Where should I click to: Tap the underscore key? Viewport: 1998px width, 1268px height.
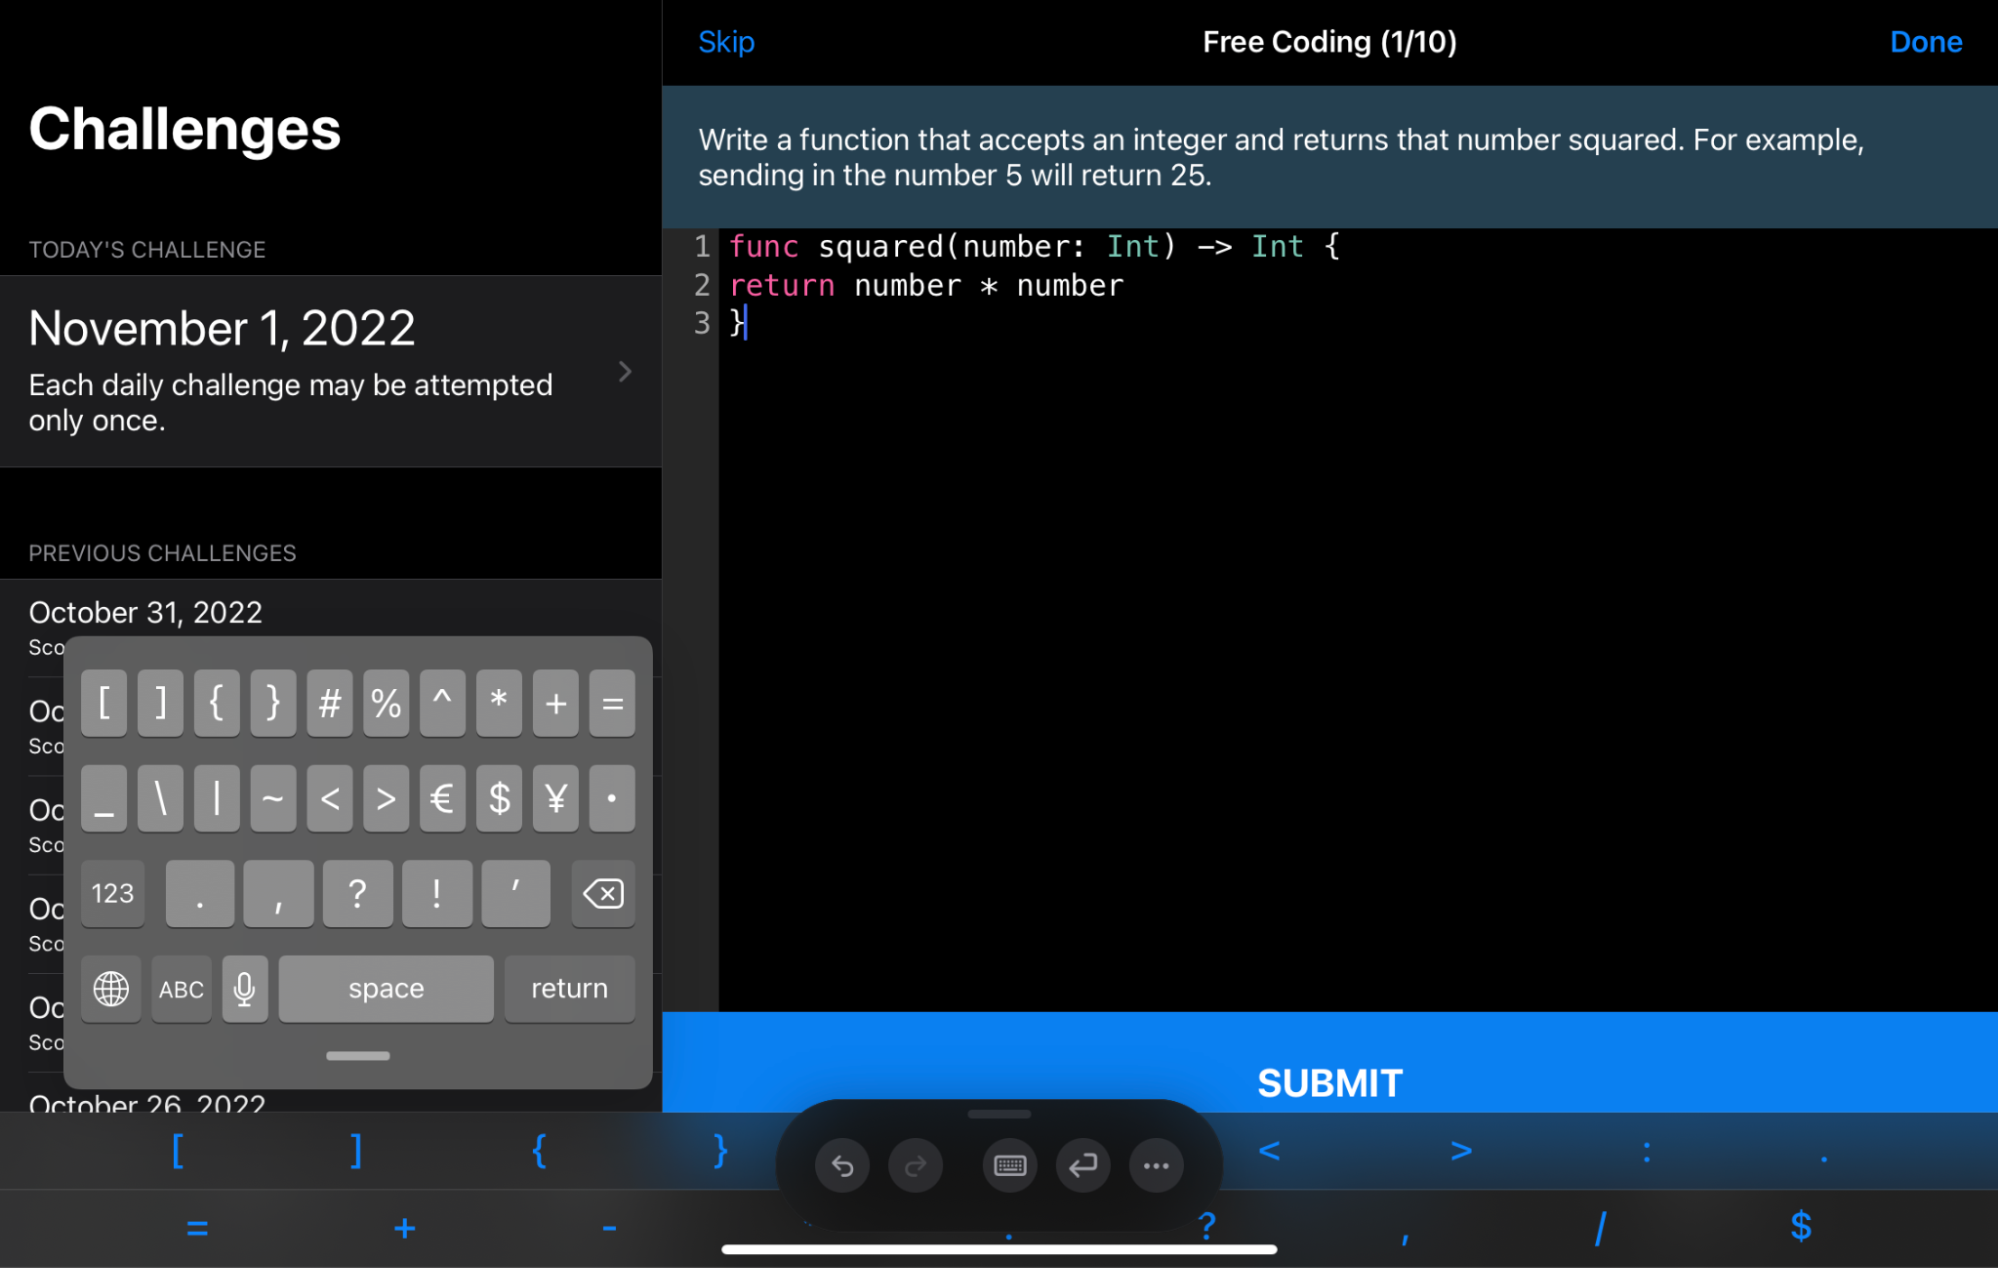tap(104, 798)
